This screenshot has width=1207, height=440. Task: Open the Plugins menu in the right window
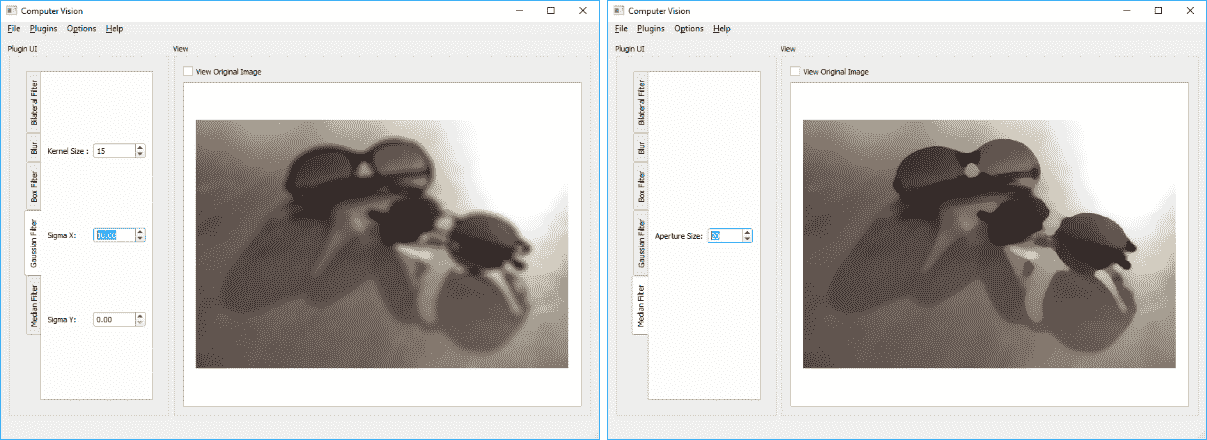[x=650, y=28]
